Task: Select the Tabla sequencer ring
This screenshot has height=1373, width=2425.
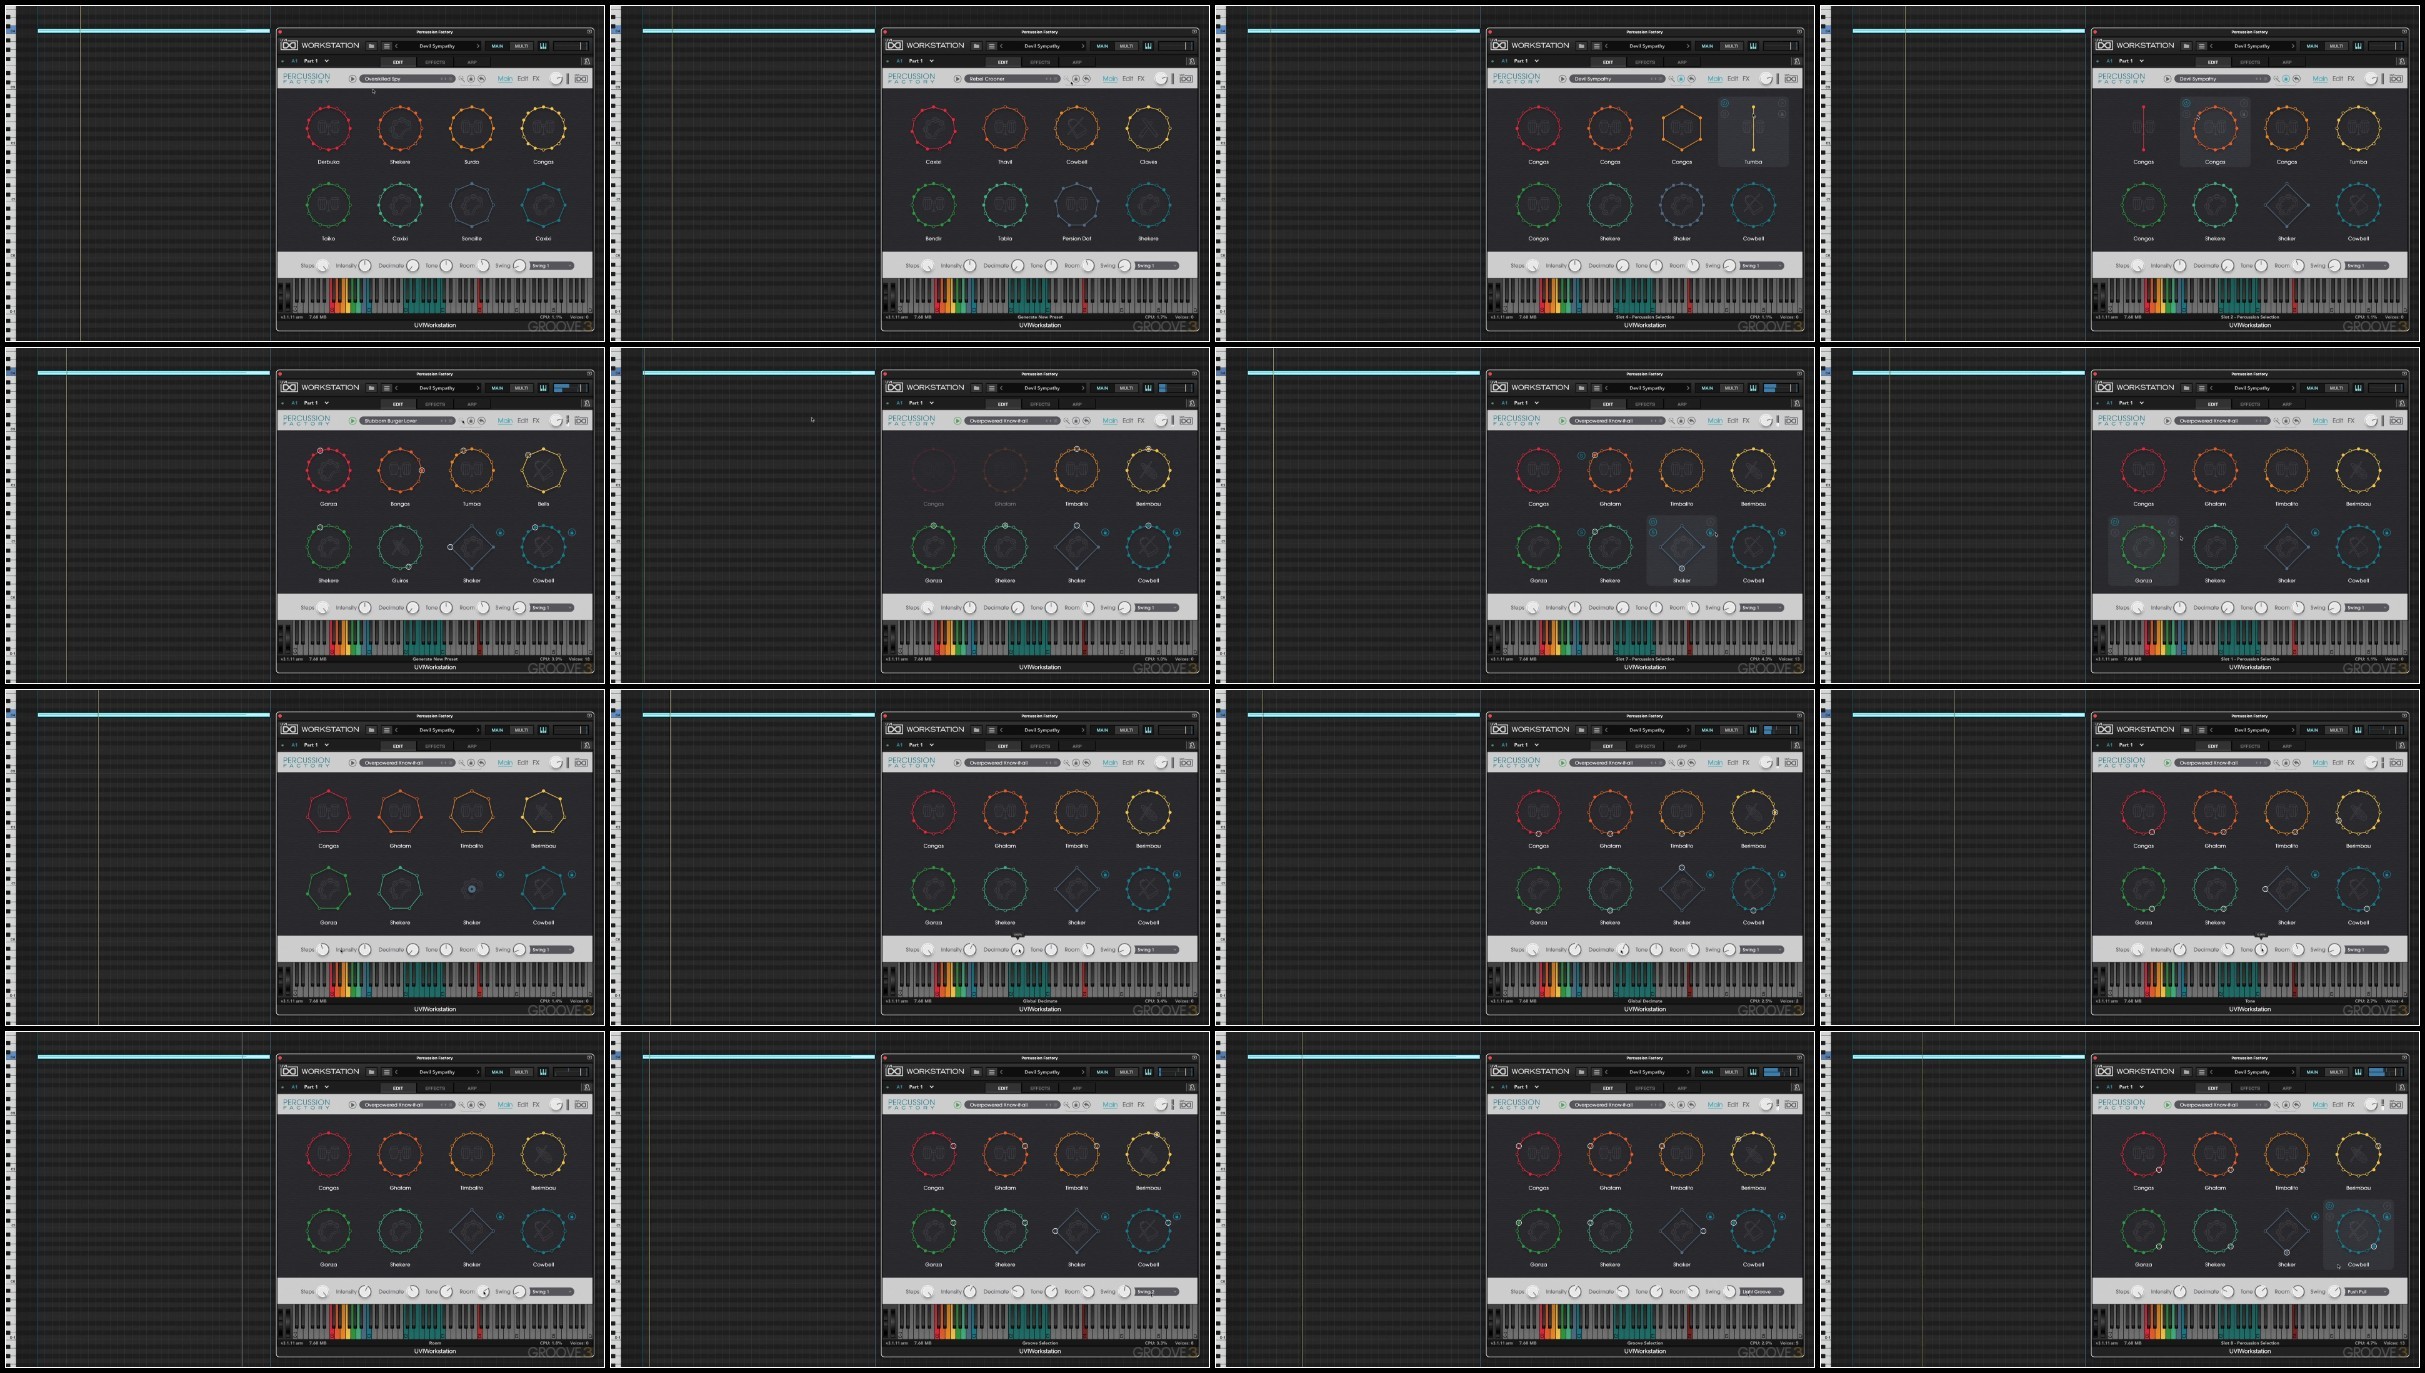Action: 1005,205
